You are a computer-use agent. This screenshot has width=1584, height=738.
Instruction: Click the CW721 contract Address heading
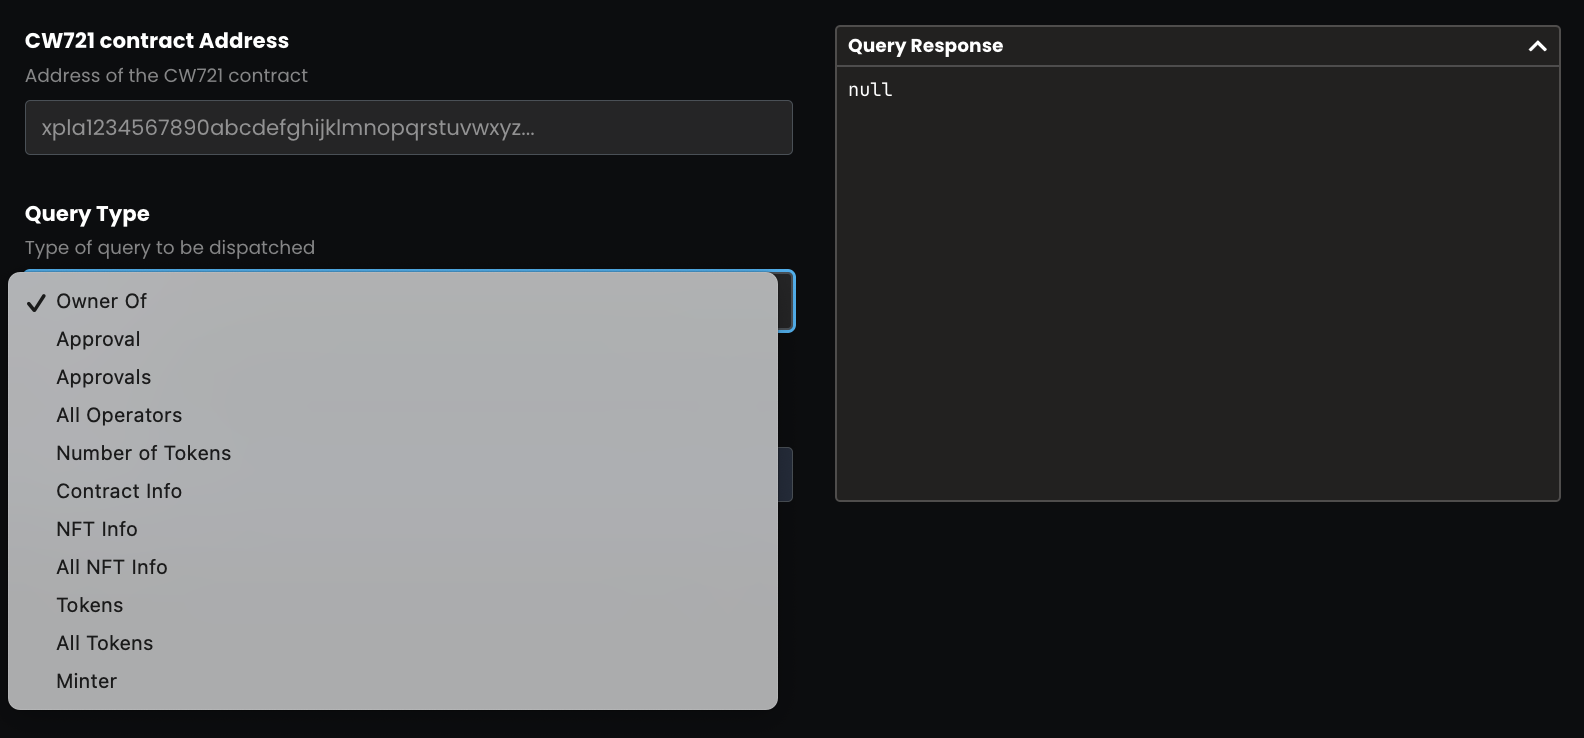[157, 41]
